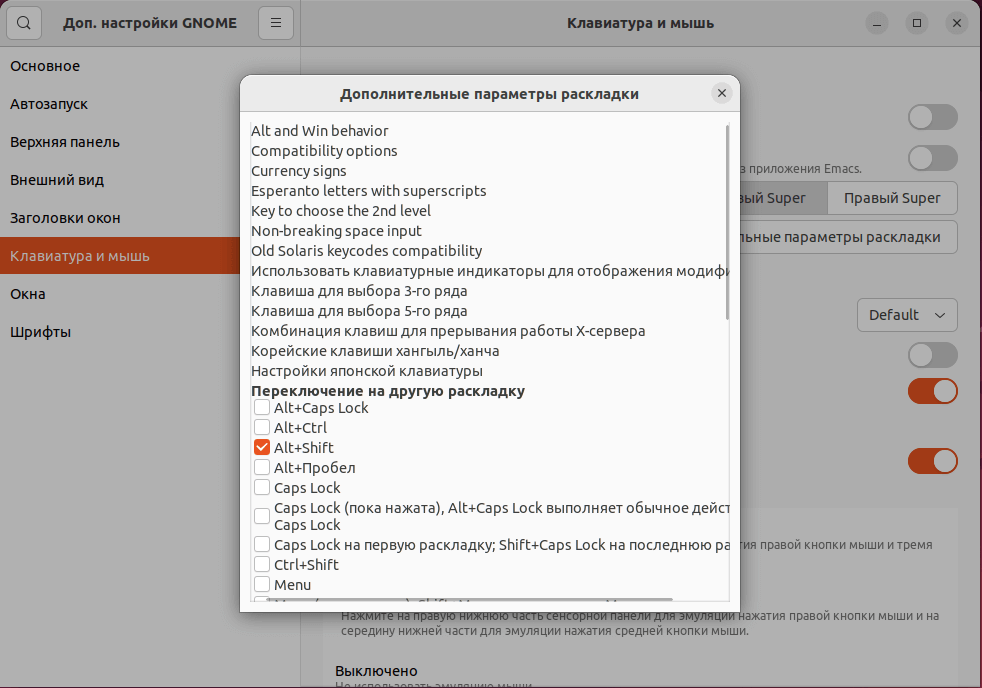Expand Currency signs options
This screenshot has width=982, height=688.
point(299,171)
